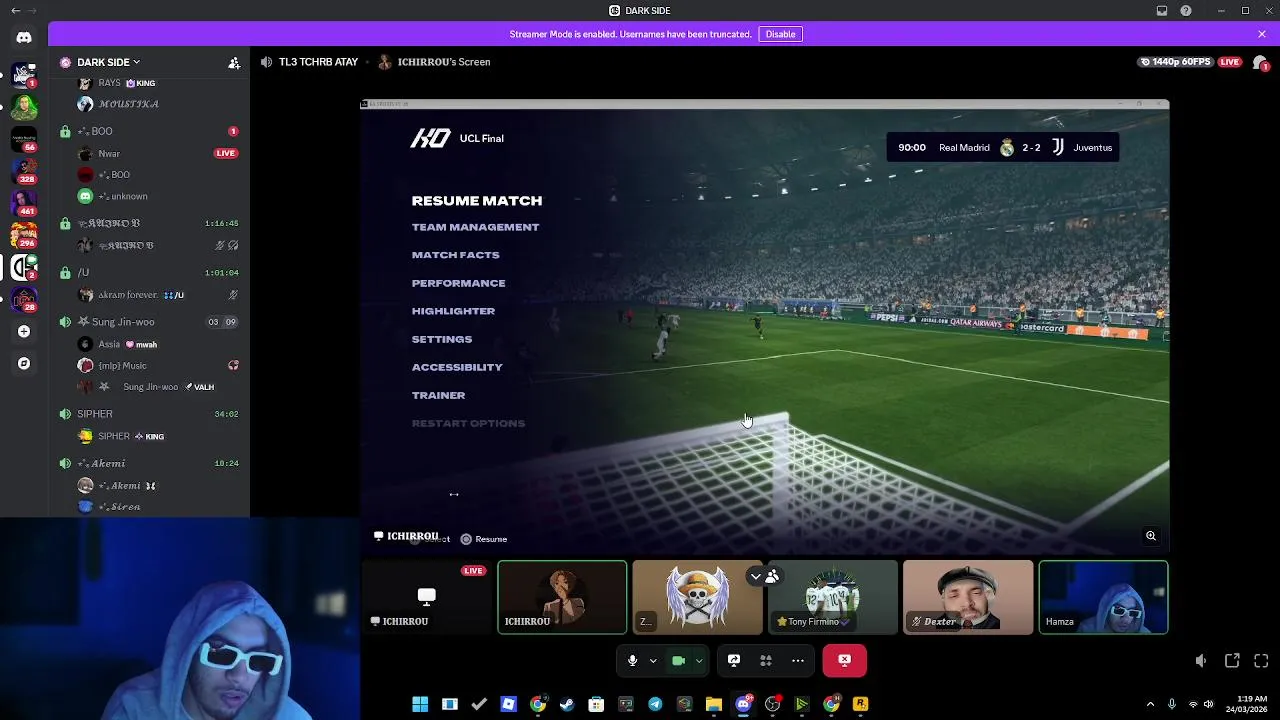Select ICHIRROU's avatar video tile

[562, 597]
